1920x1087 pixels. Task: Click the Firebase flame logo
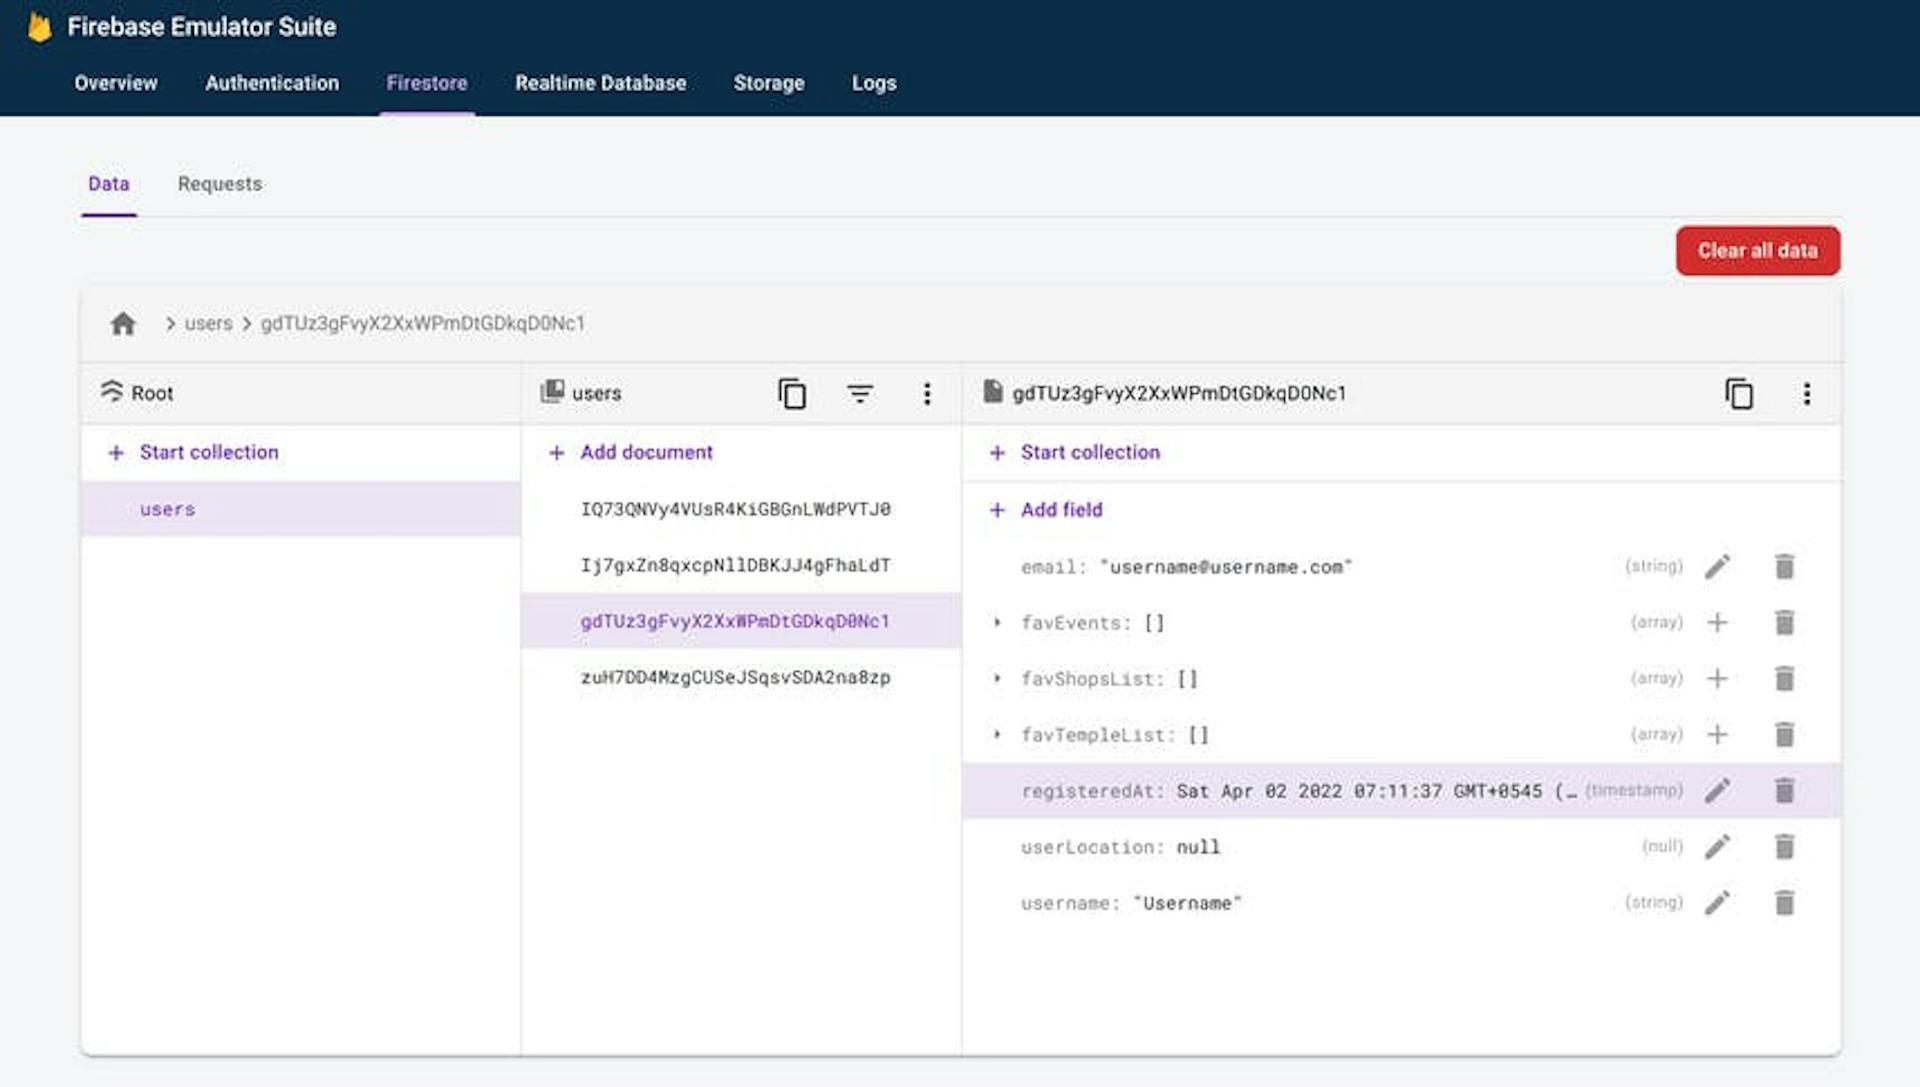coord(39,27)
